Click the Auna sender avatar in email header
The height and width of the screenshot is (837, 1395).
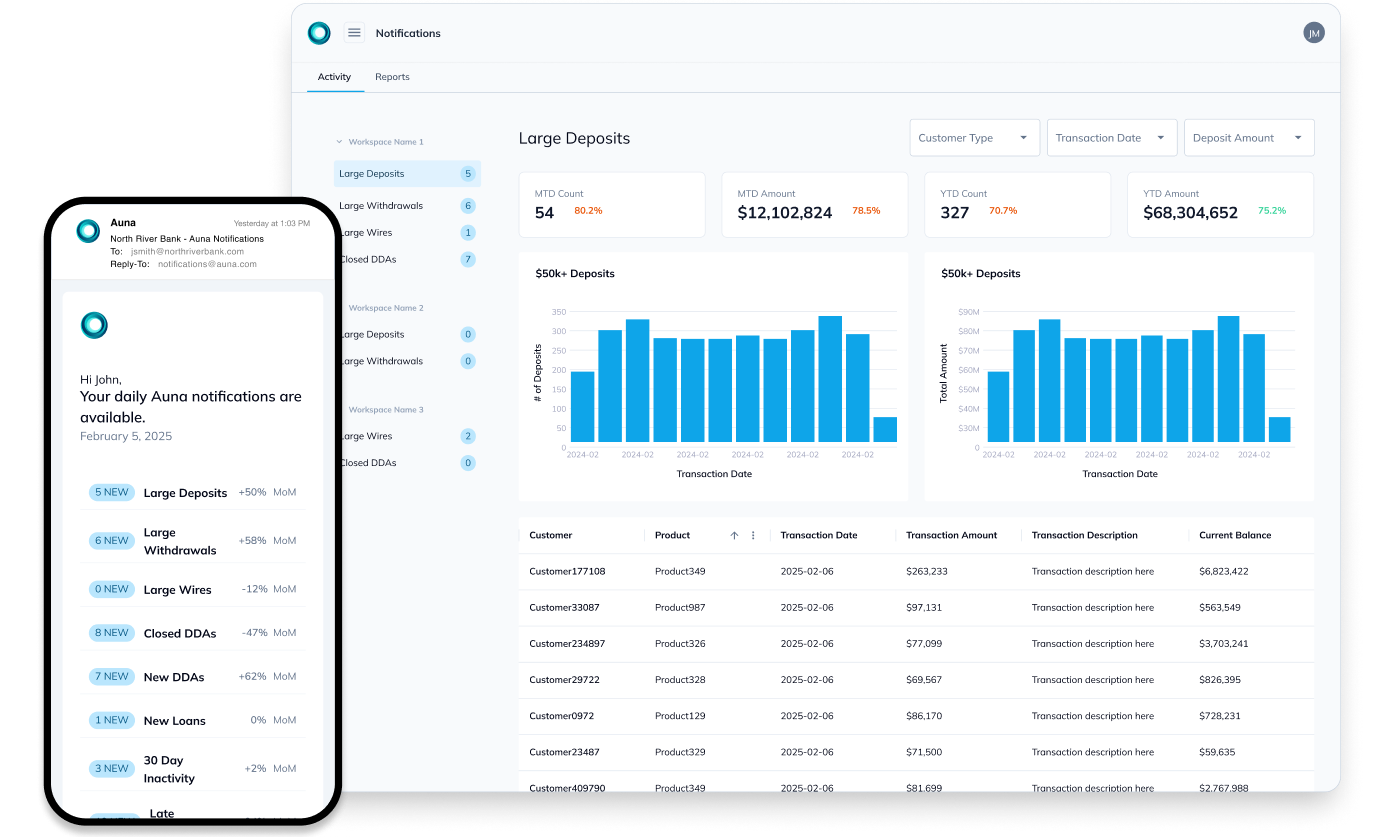tap(88, 231)
